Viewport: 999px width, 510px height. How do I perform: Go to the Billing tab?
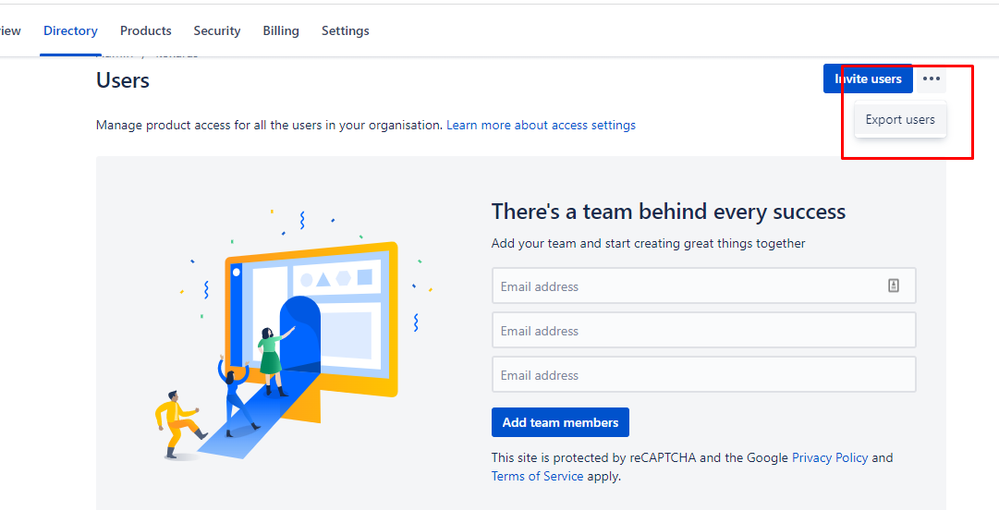tap(281, 31)
